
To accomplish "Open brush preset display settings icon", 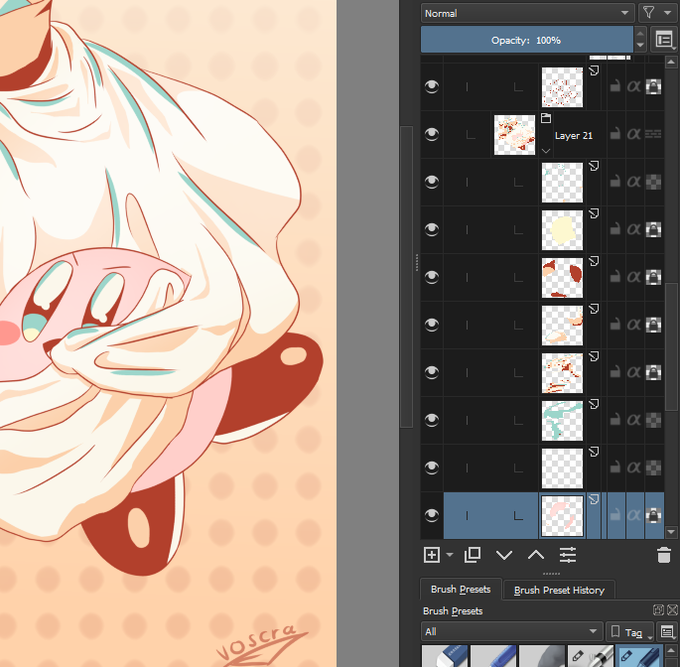I will 668,632.
